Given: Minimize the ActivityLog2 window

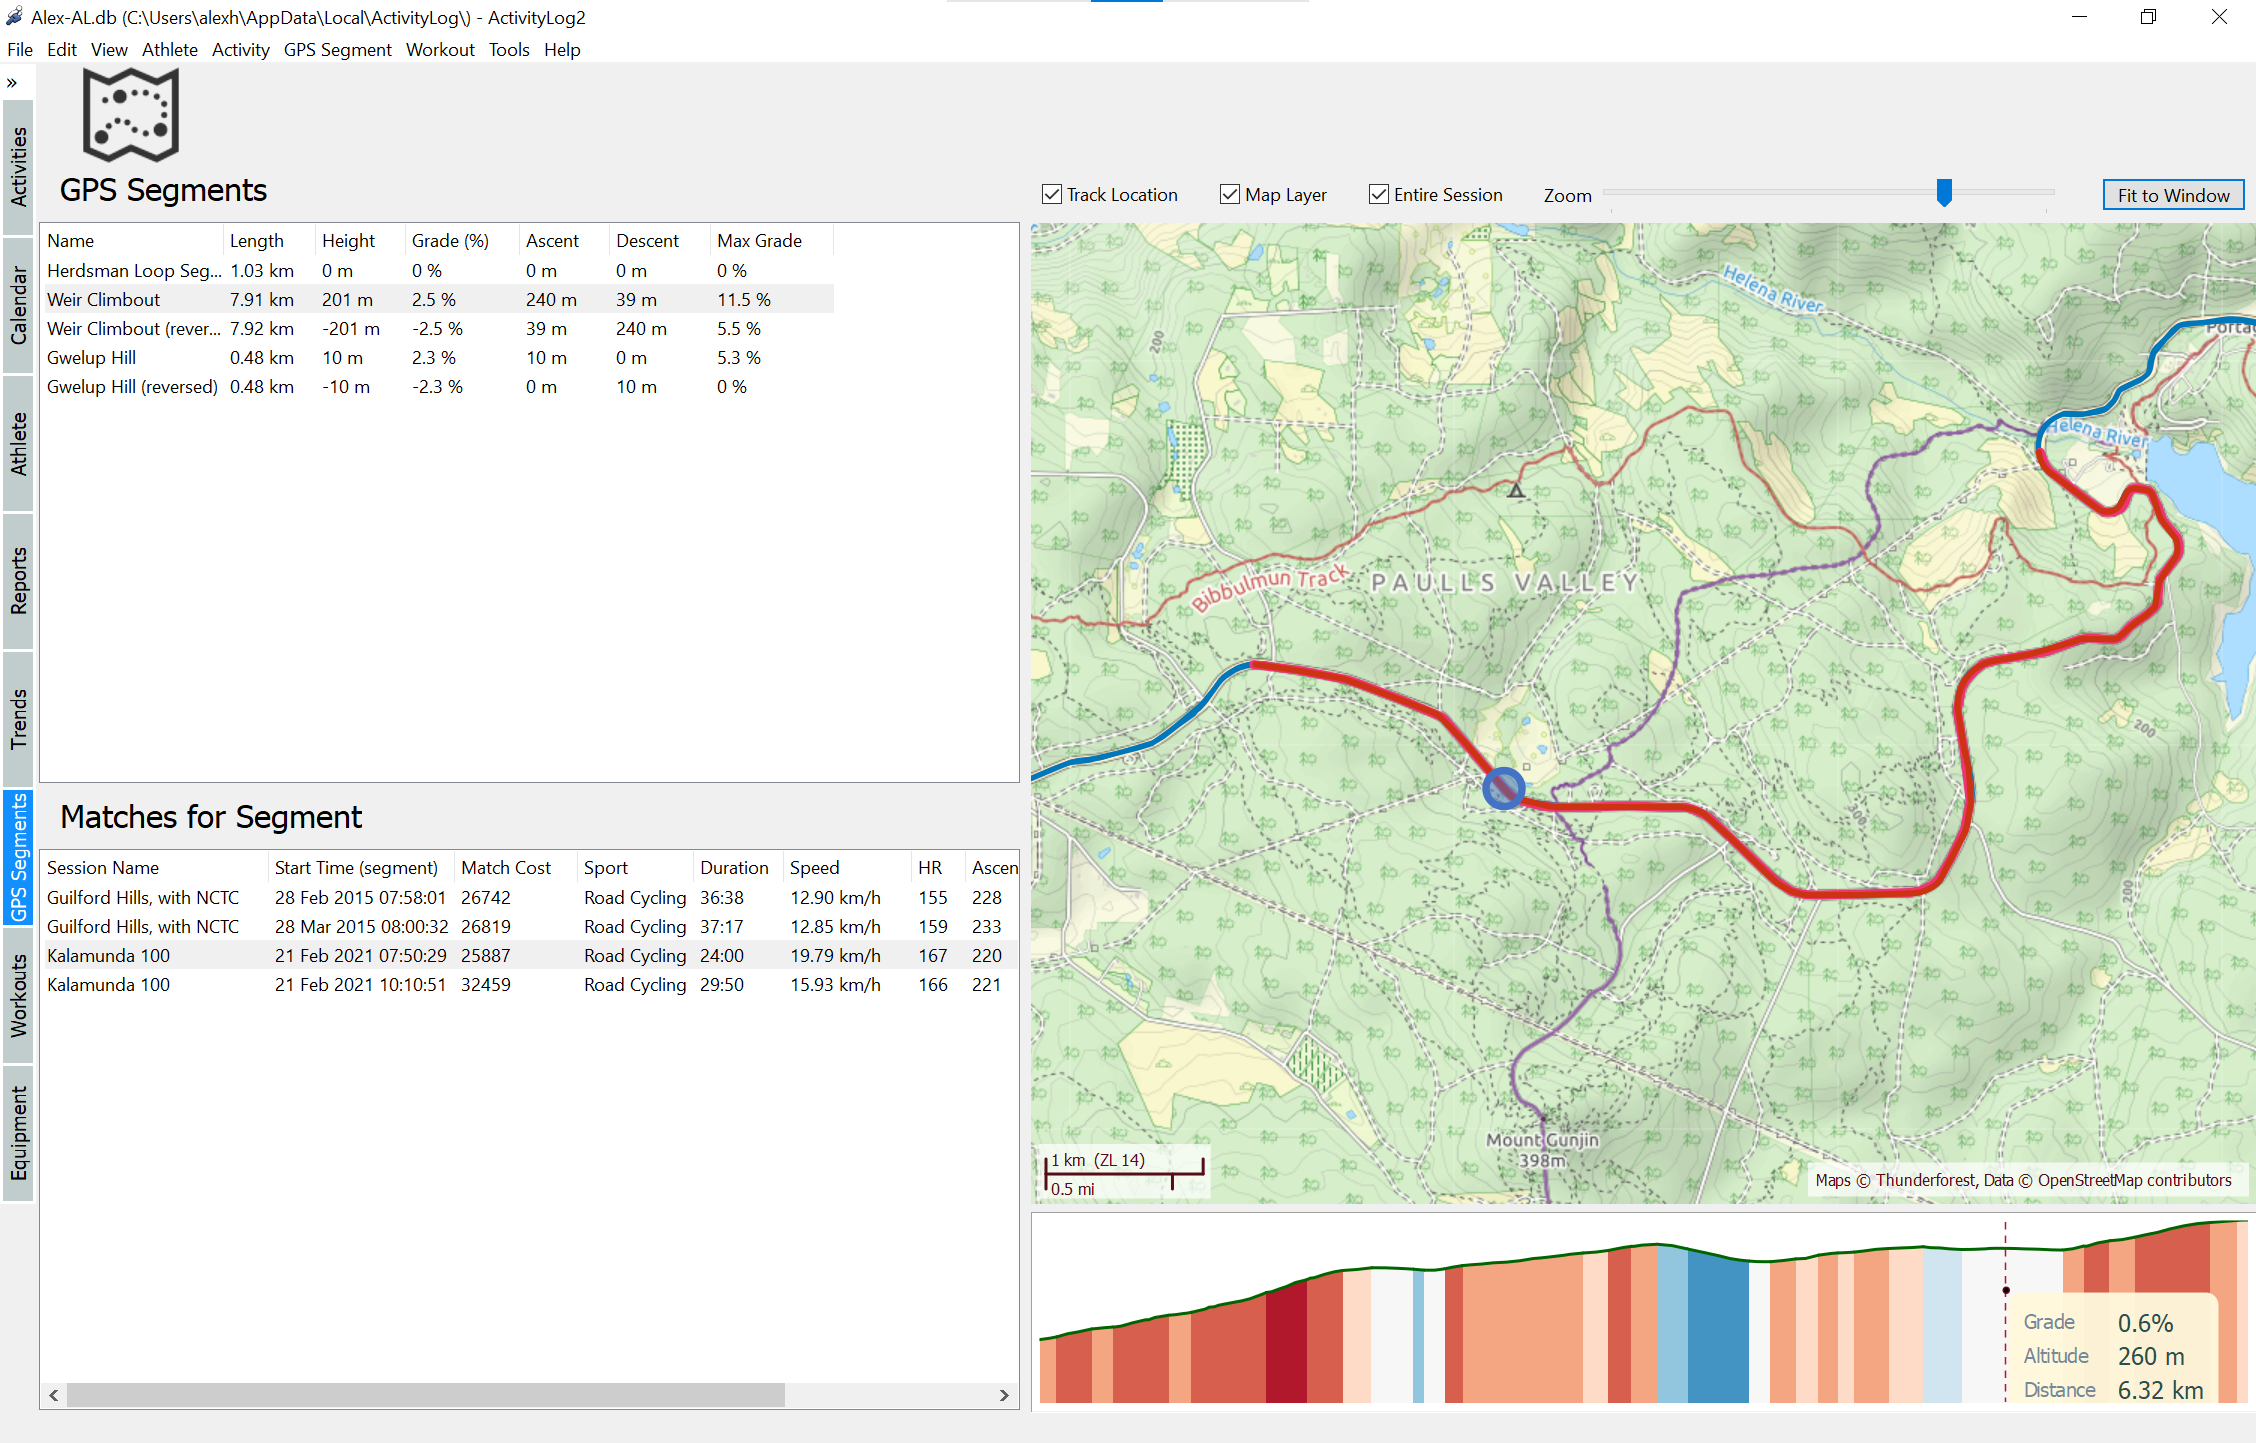Looking at the screenshot, I should pos(2079,17).
